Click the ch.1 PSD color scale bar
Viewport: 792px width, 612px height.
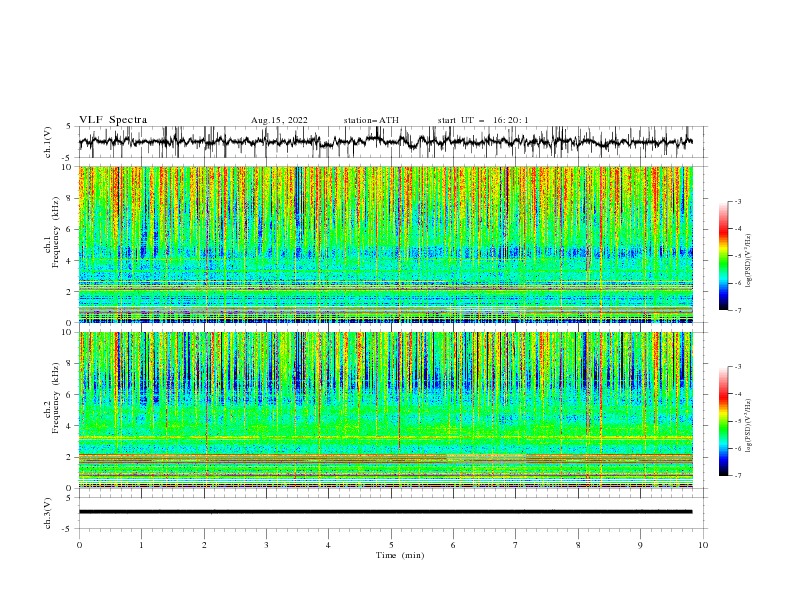[x=723, y=256]
